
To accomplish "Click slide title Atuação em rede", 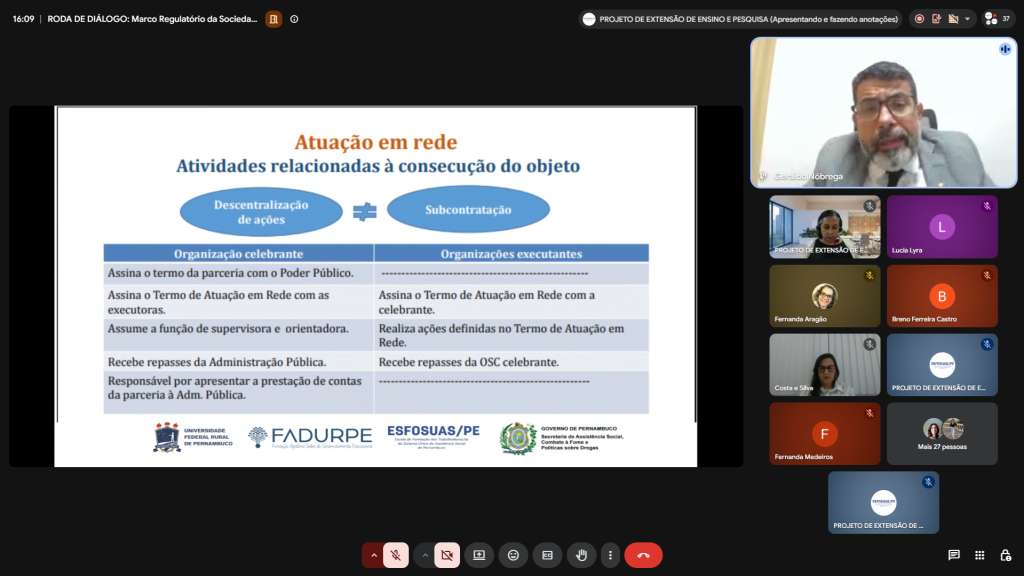I will [376, 142].
